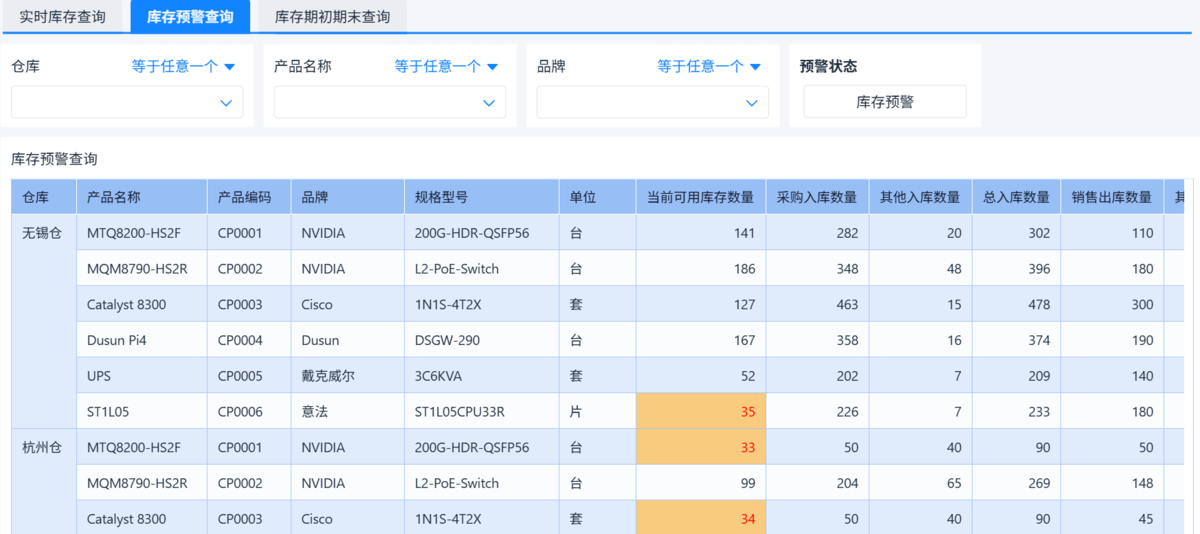Toggle the 库存预警 status button

pos(885,102)
